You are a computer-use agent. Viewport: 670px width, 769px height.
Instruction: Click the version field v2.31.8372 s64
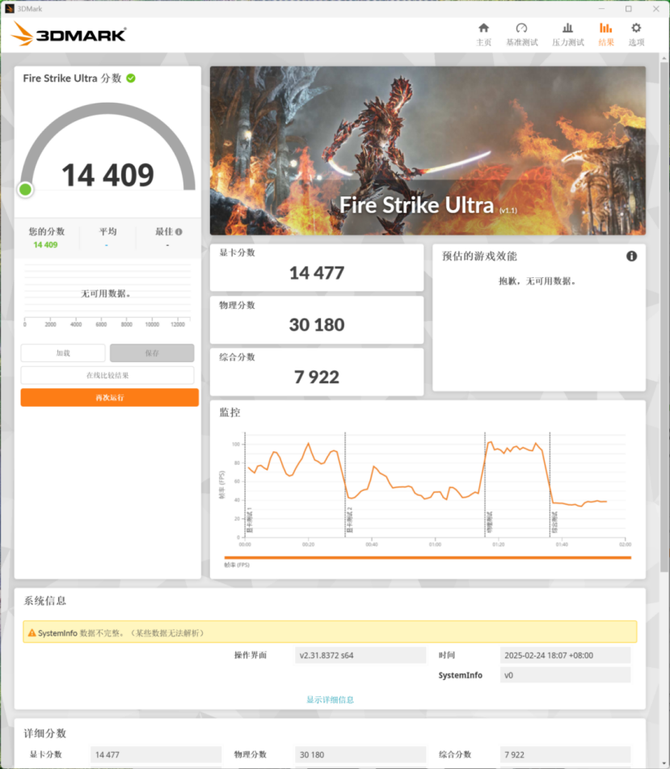coord(361,655)
